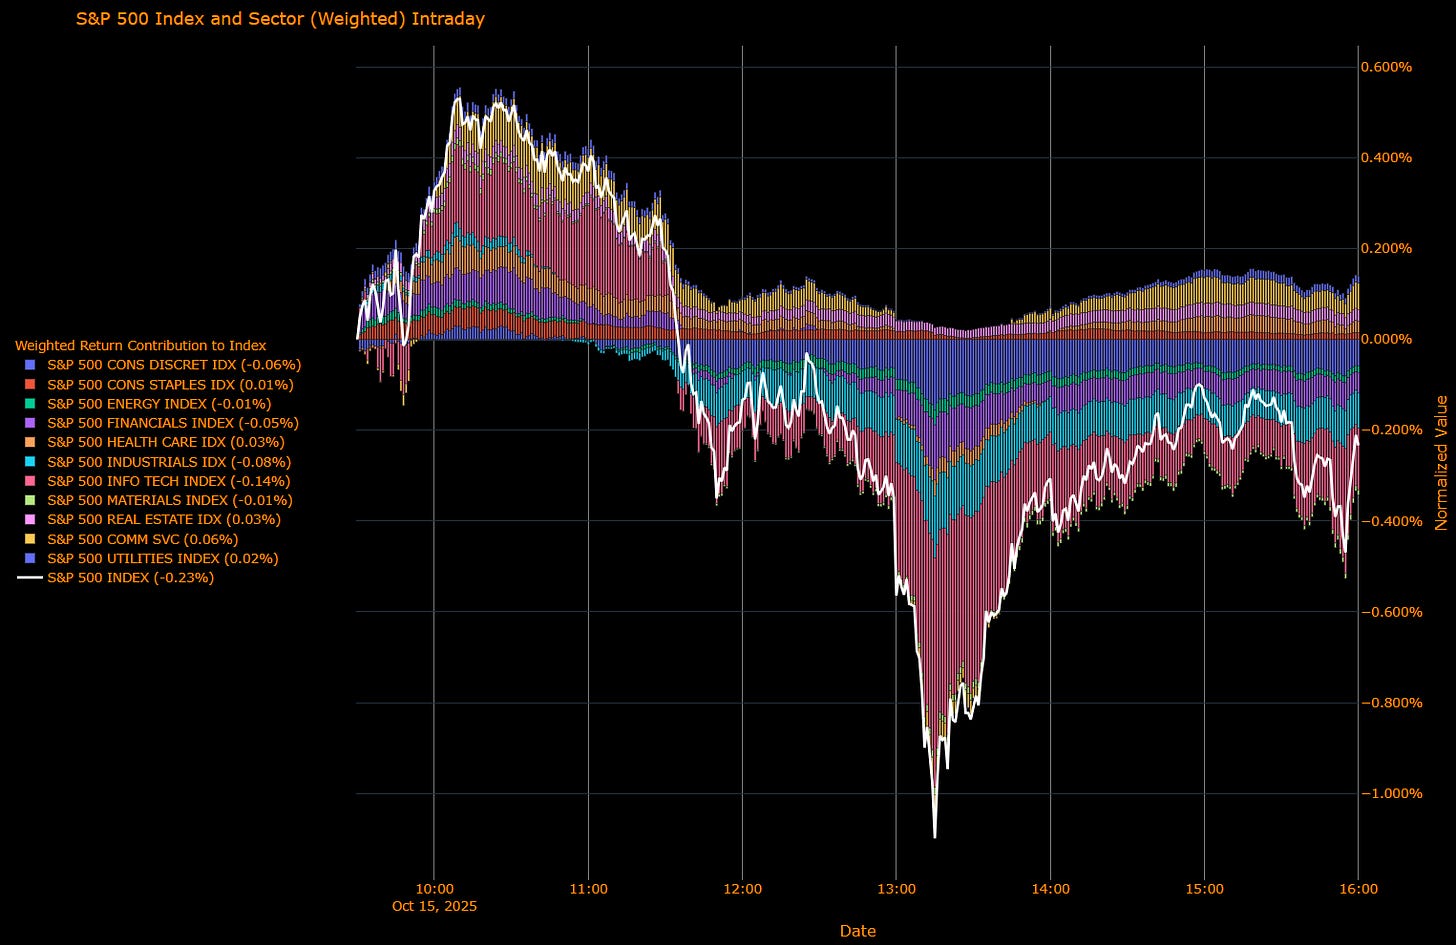Click the 10:00 x-axis tick label
The height and width of the screenshot is (945, 1456).
click(x=433, y=888)
